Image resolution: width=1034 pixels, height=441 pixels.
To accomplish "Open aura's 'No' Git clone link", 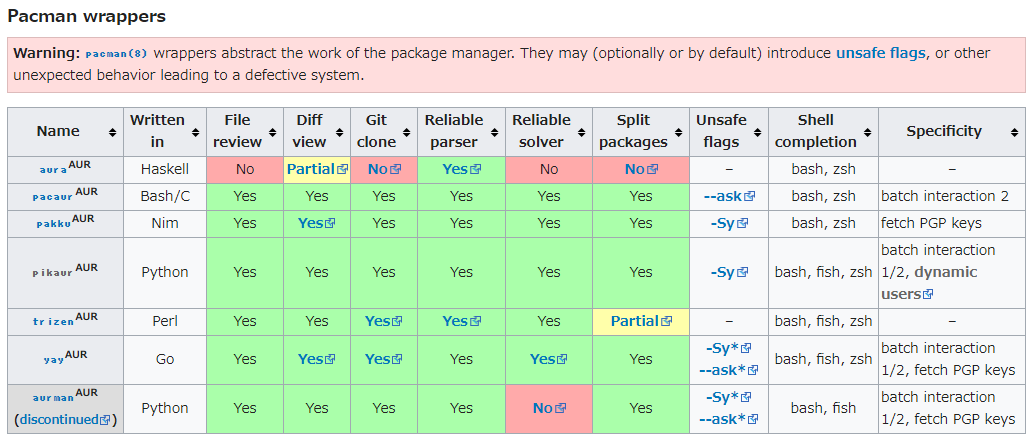I will (384, 169).
